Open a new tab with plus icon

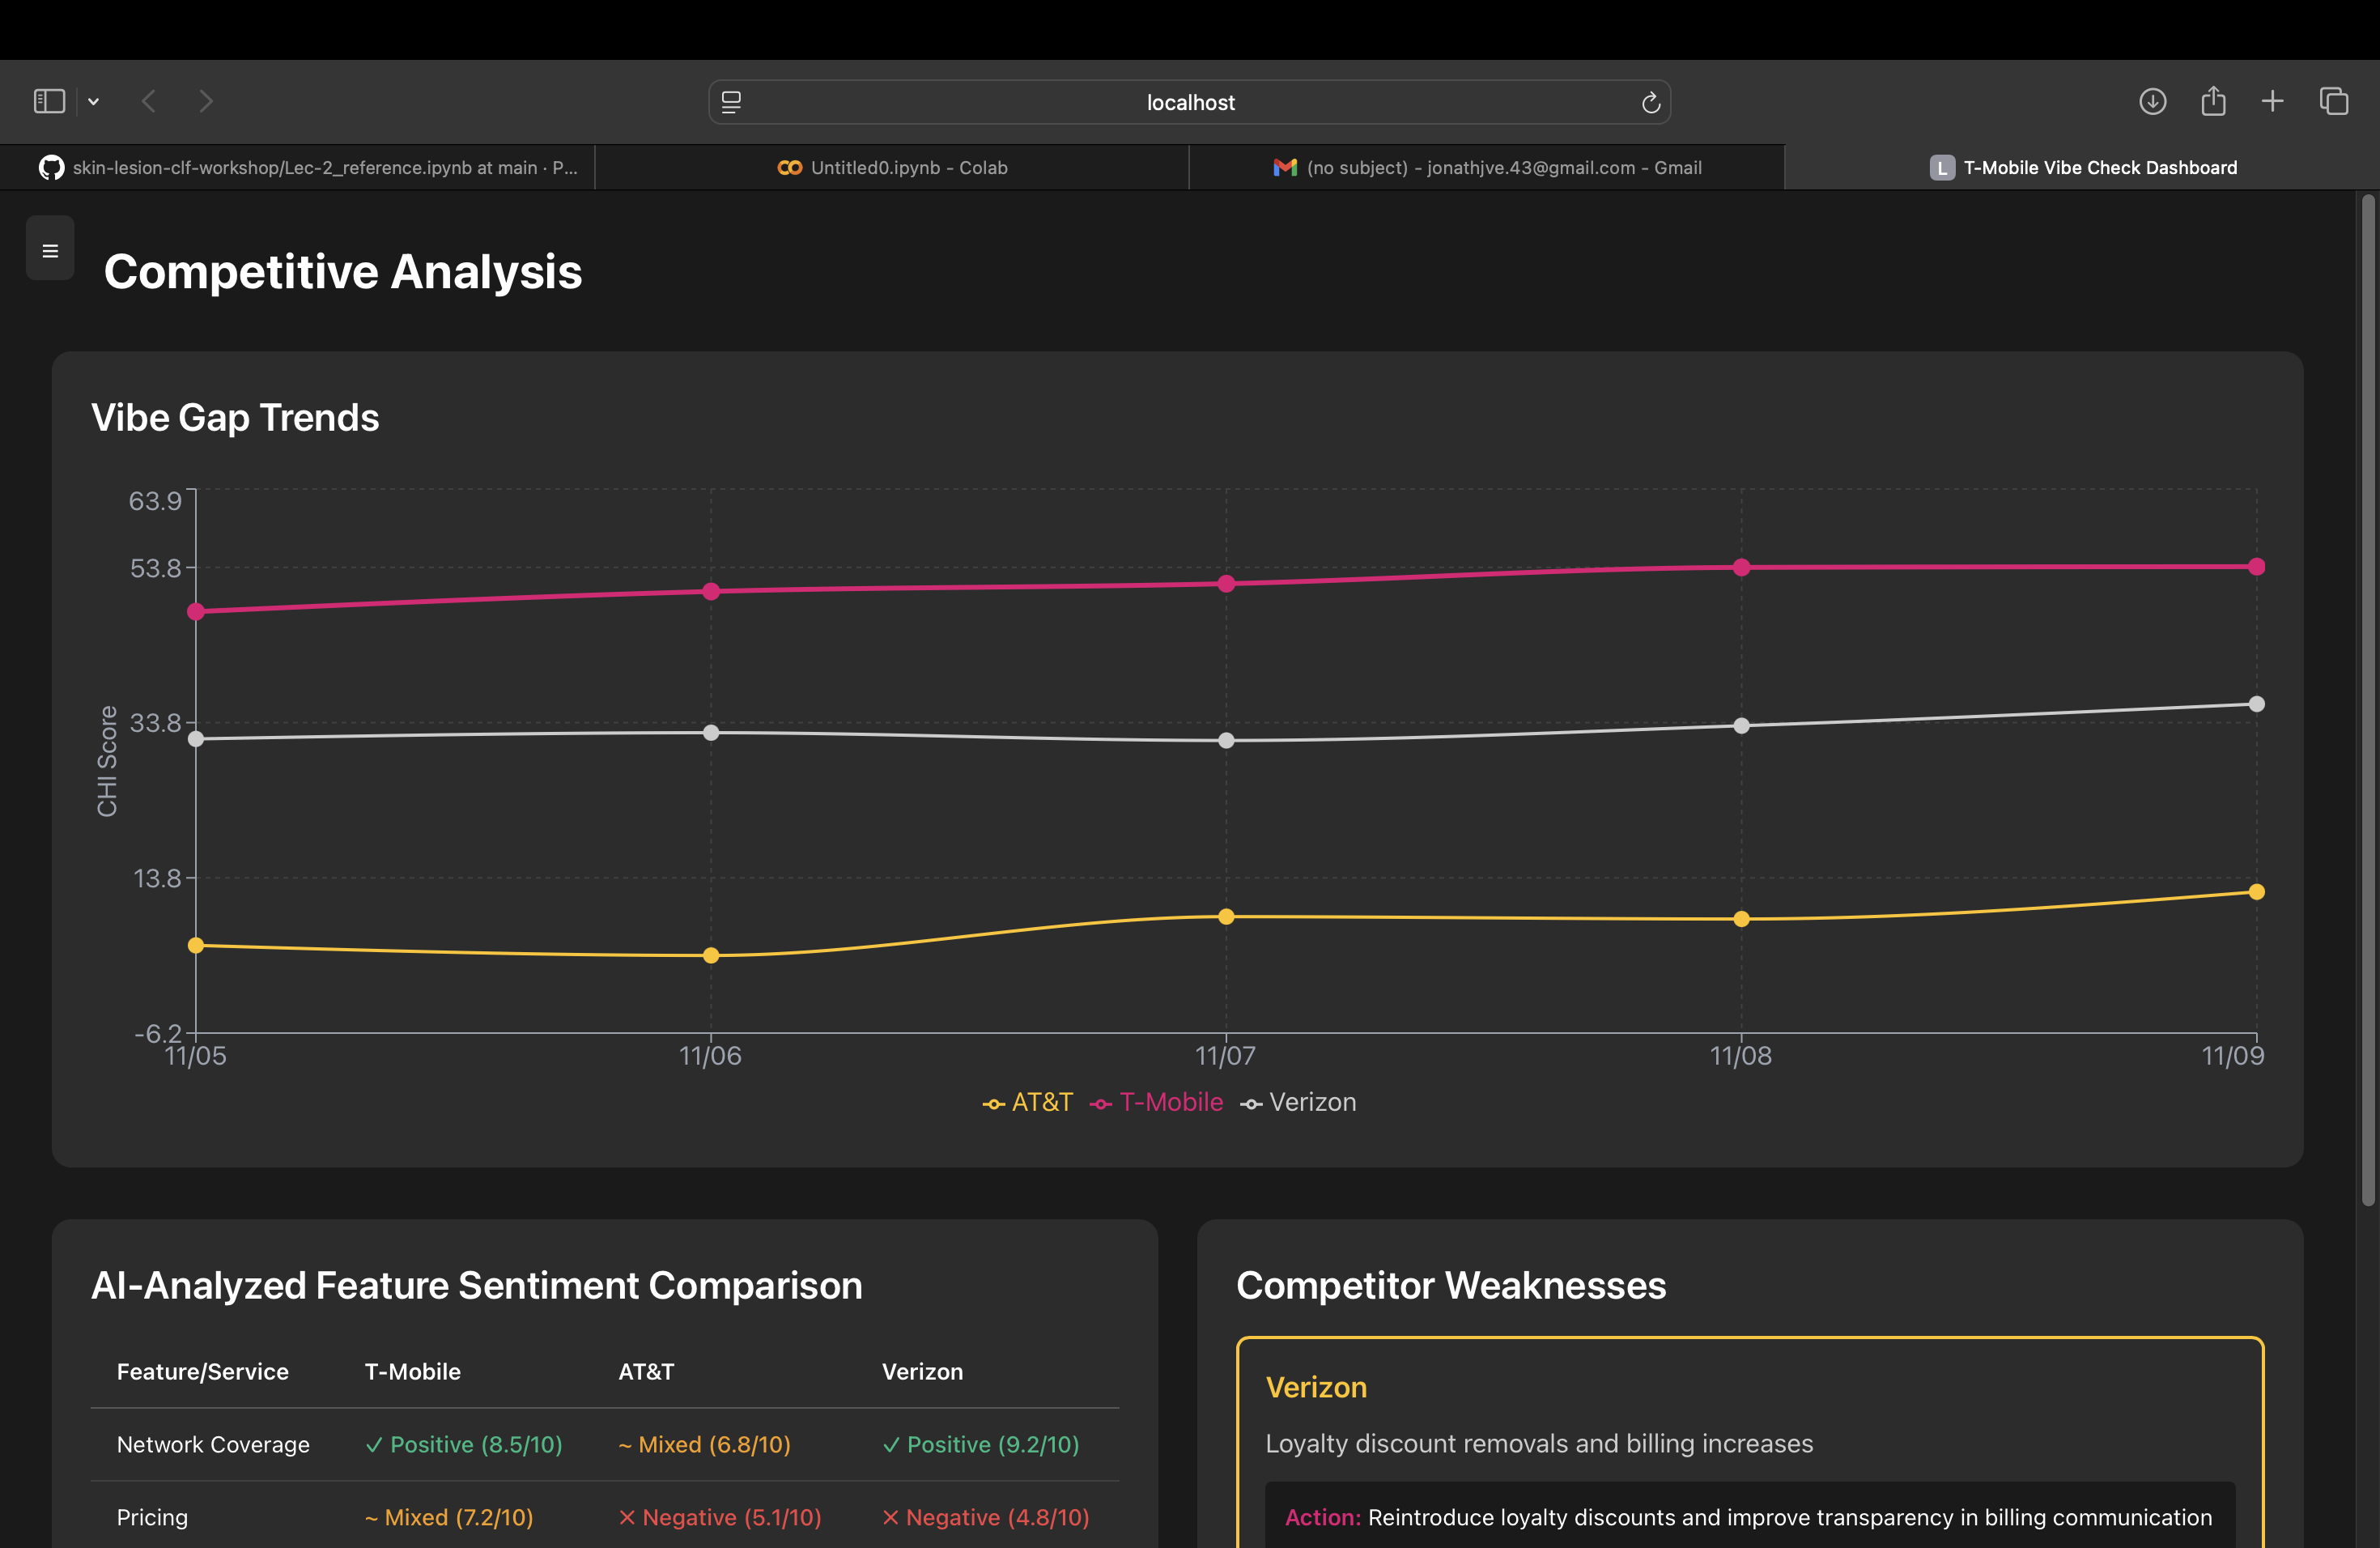(x=2272, y=101)
